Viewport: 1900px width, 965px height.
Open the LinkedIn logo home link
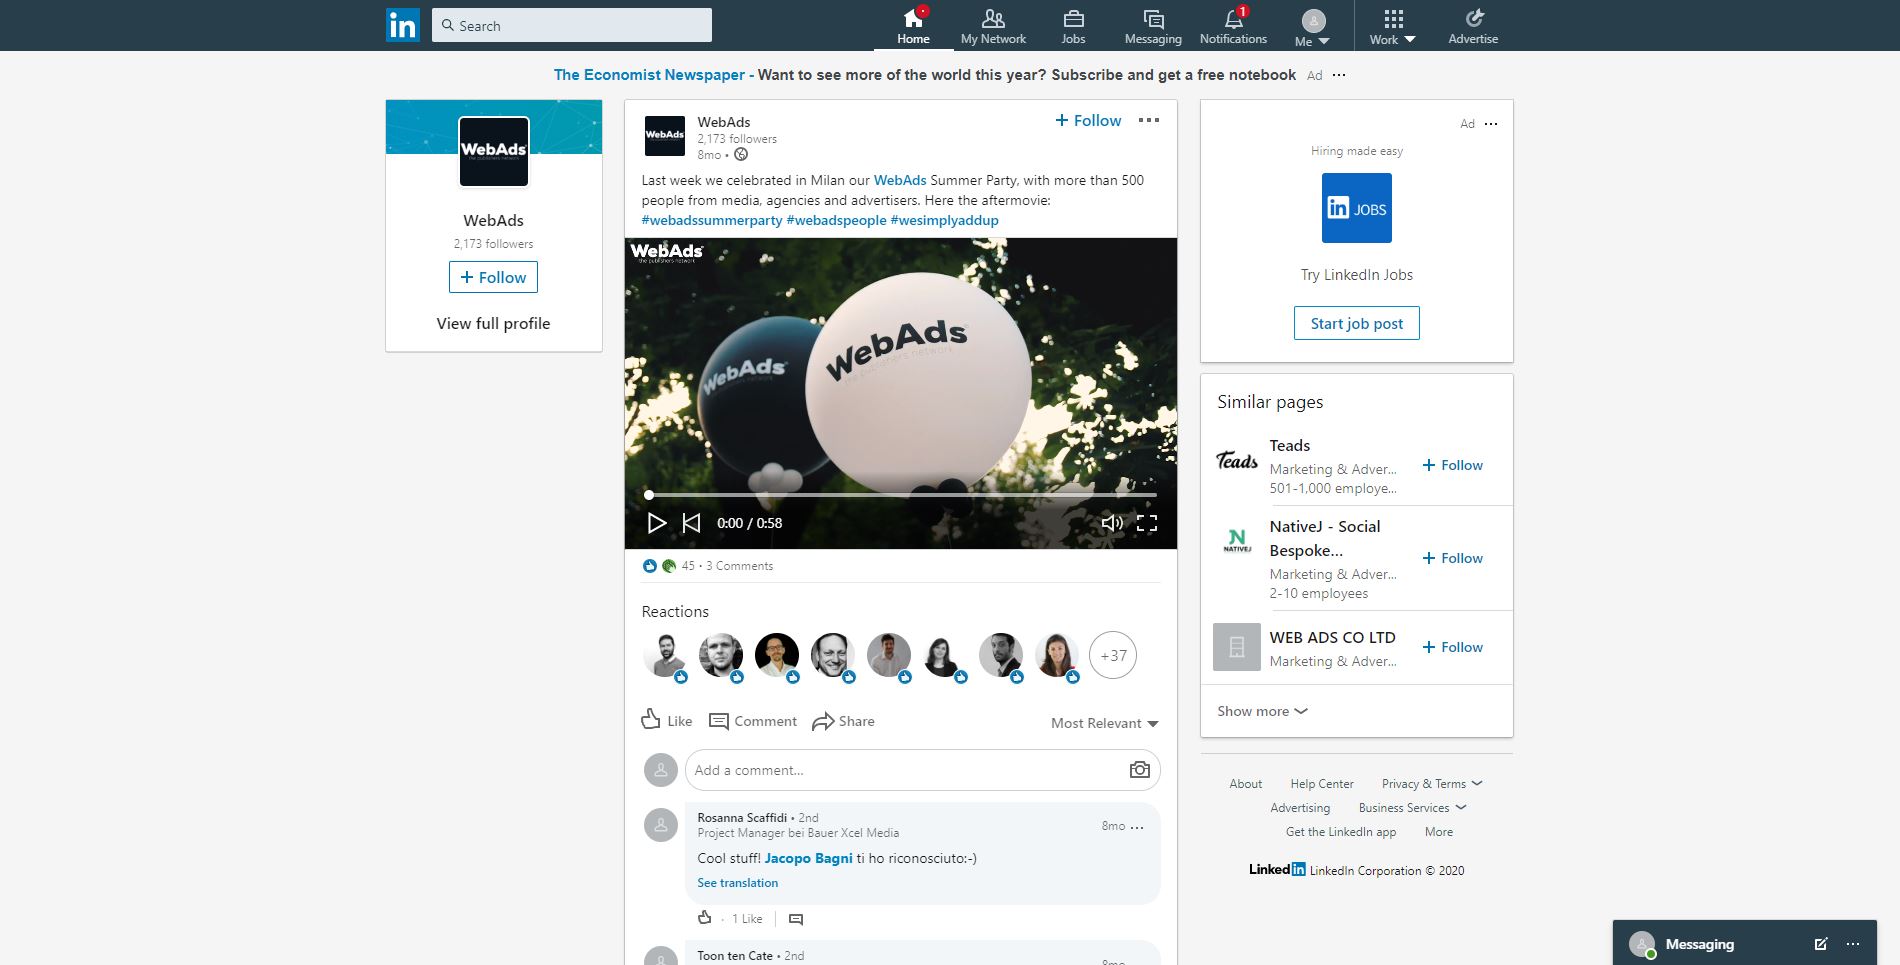[x=403, y=25]
